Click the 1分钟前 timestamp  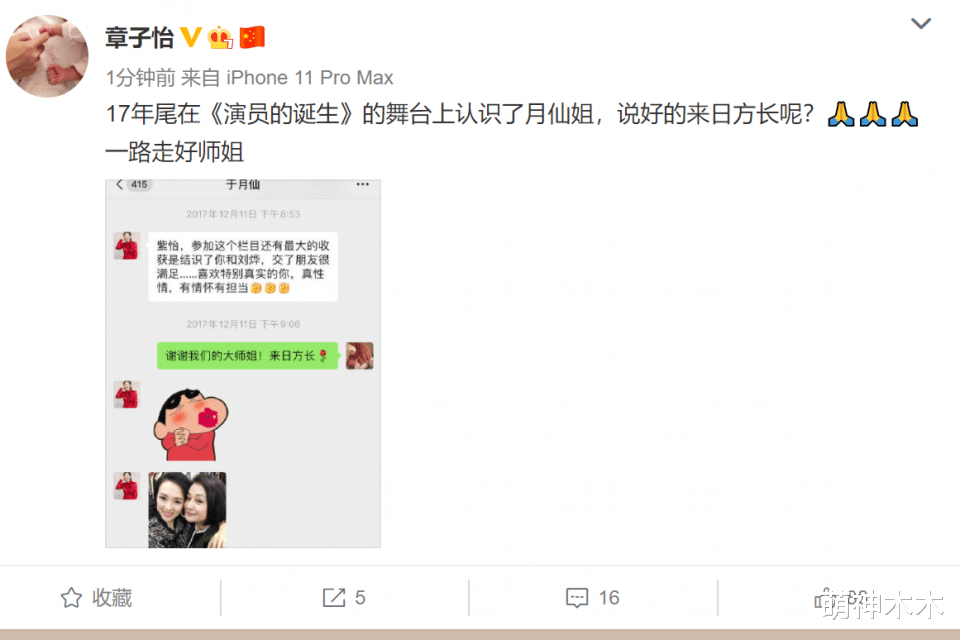point(141,78)
